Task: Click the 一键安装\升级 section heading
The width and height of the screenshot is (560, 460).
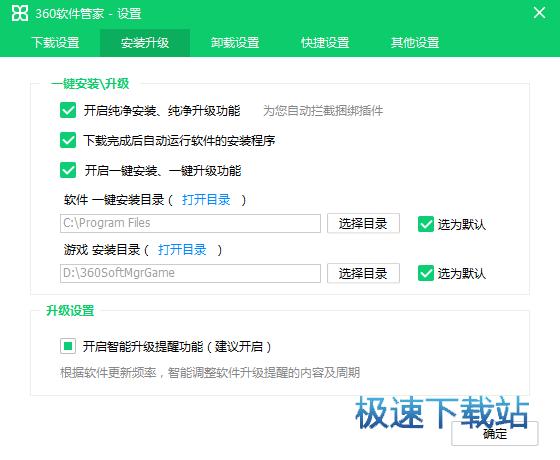Action: click(x=90, y=84)
